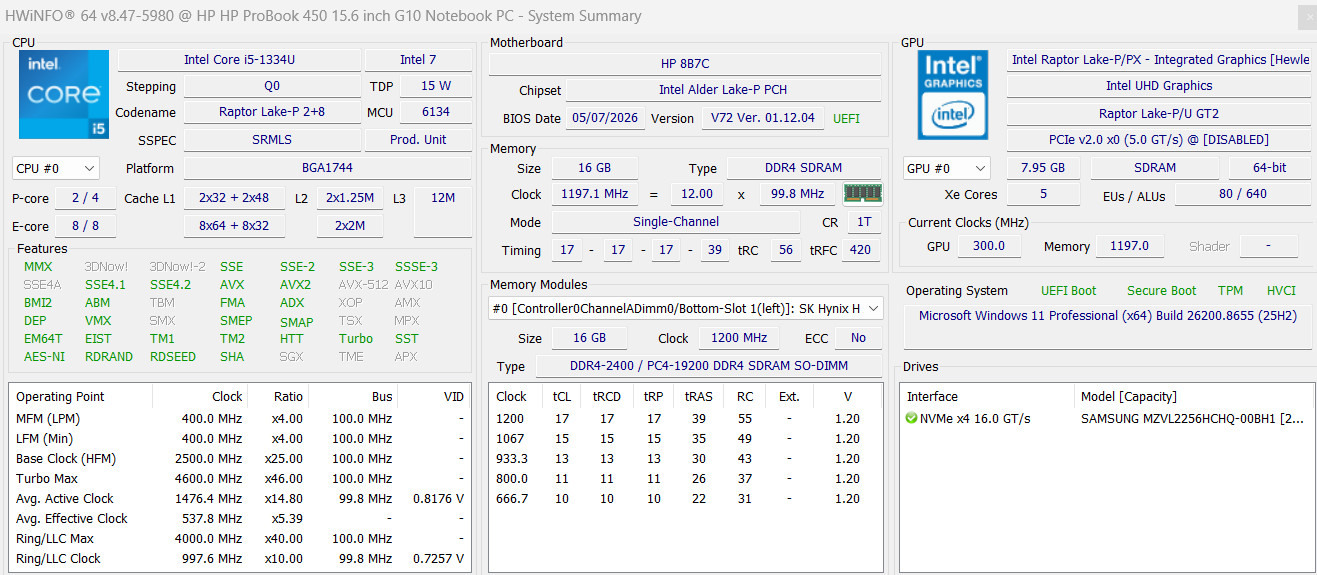1317x575 pixels.
Task: Click the PCIe v2.0 x0 DISABLED field
Action: coord(1159,140)
